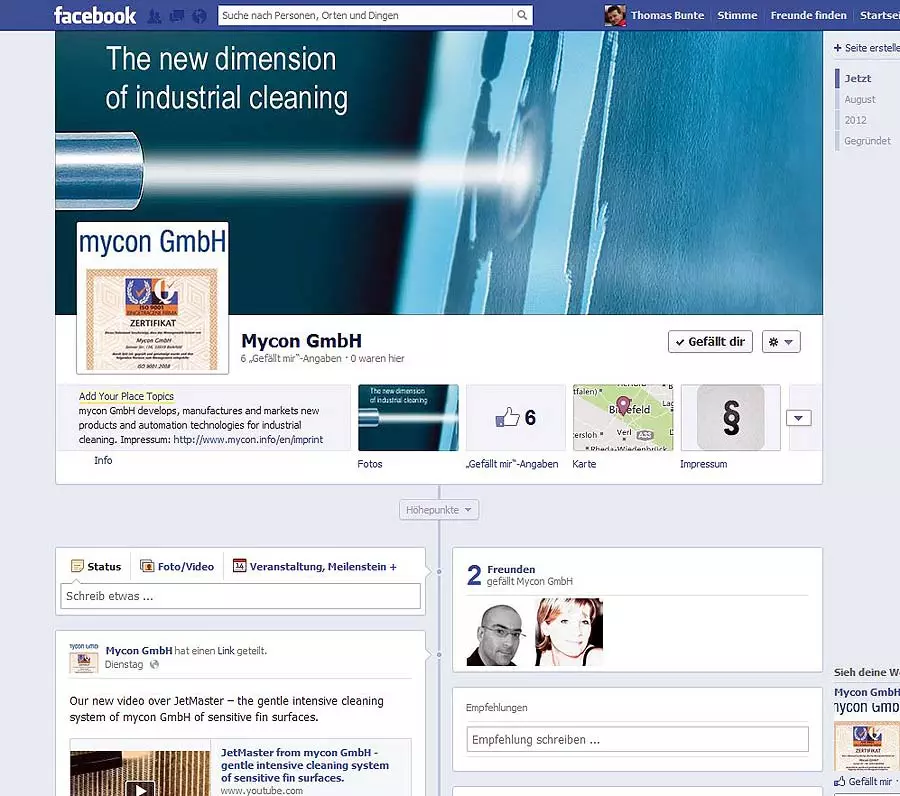This screenshot has width=900, height=796.
Task: Open the Bielefeld map tile
Action: pyautogui.click(x=623, y=417)
